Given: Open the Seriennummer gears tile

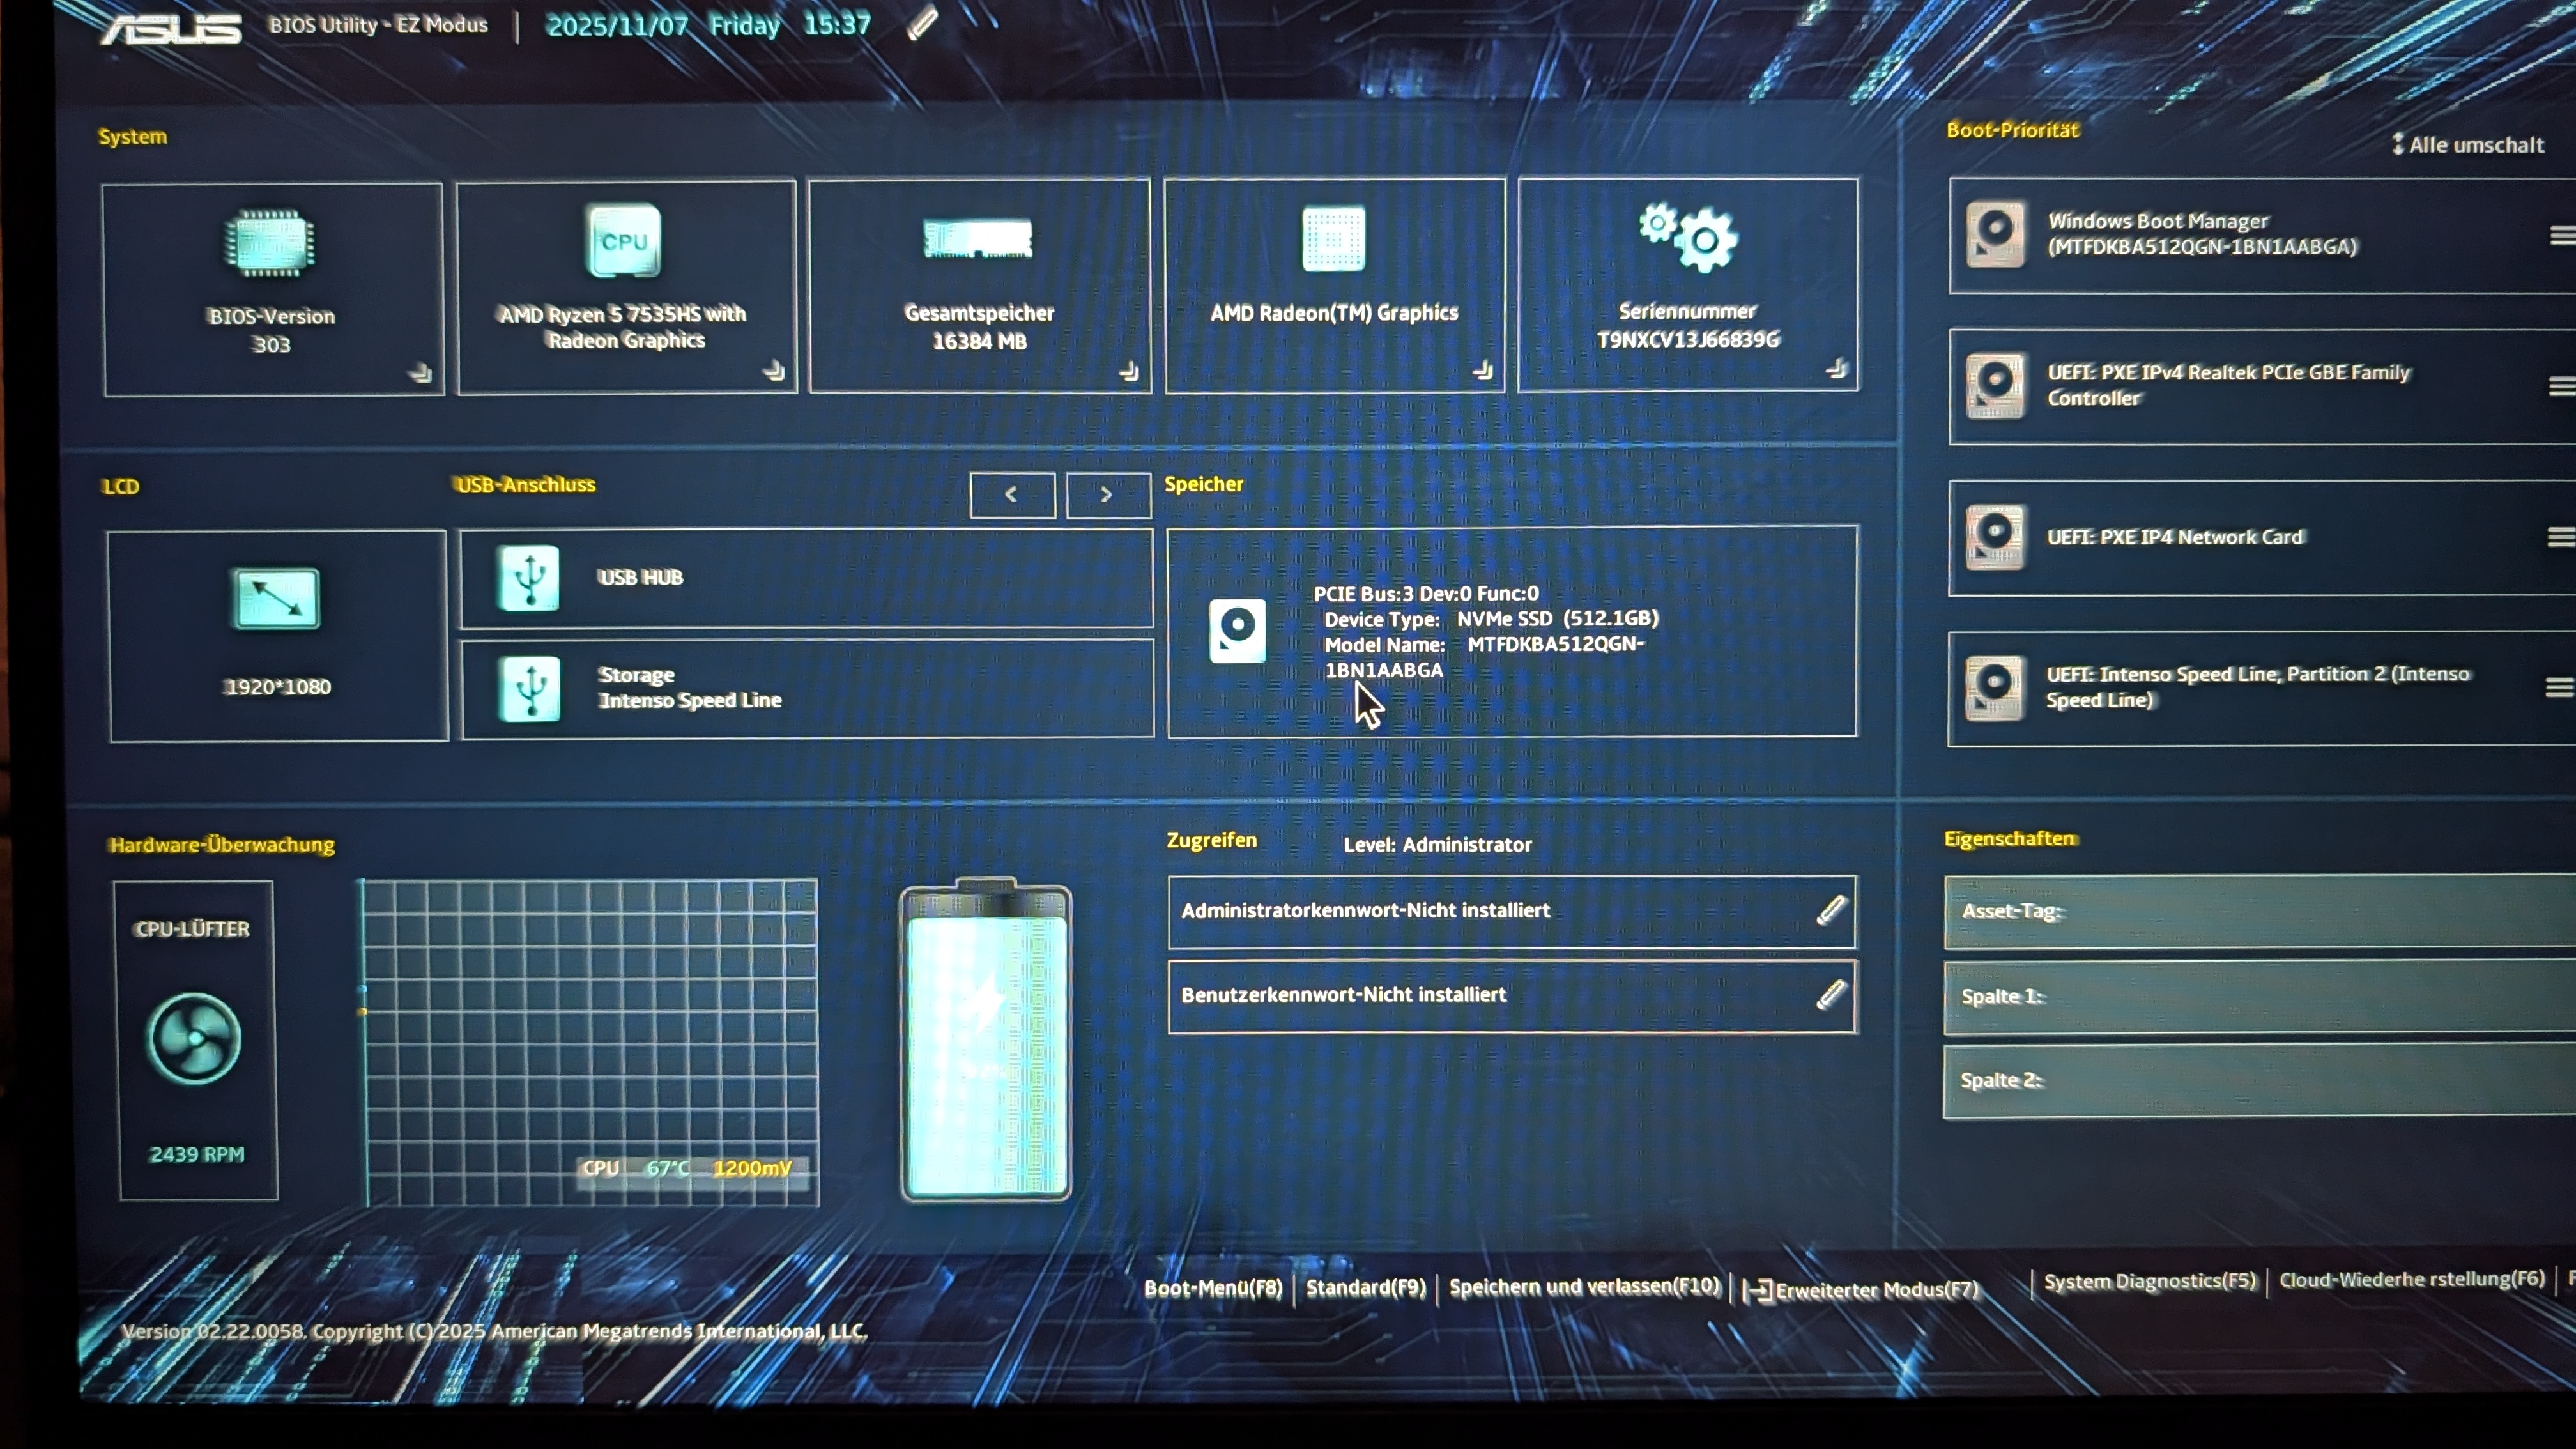Looking at the screenshot, I should [1688, 285].
